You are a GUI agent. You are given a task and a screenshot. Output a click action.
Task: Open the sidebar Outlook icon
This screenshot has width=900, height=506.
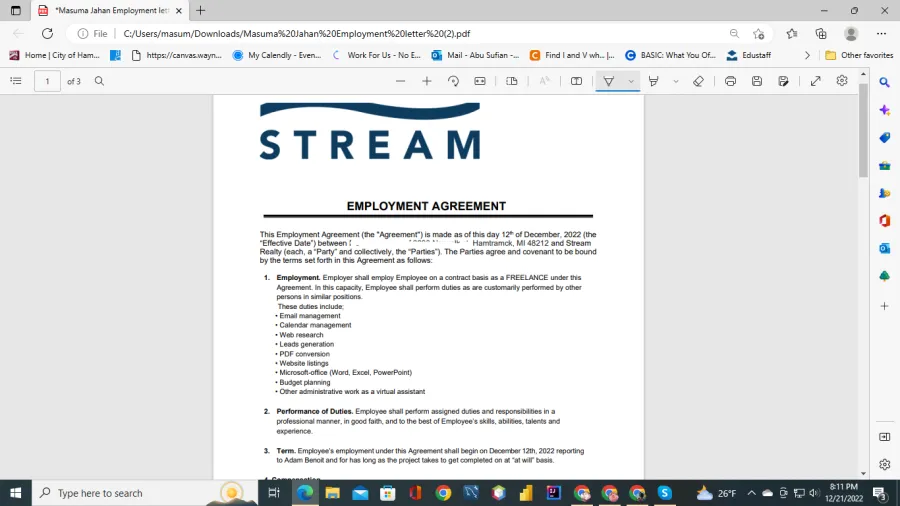(885, 248)
